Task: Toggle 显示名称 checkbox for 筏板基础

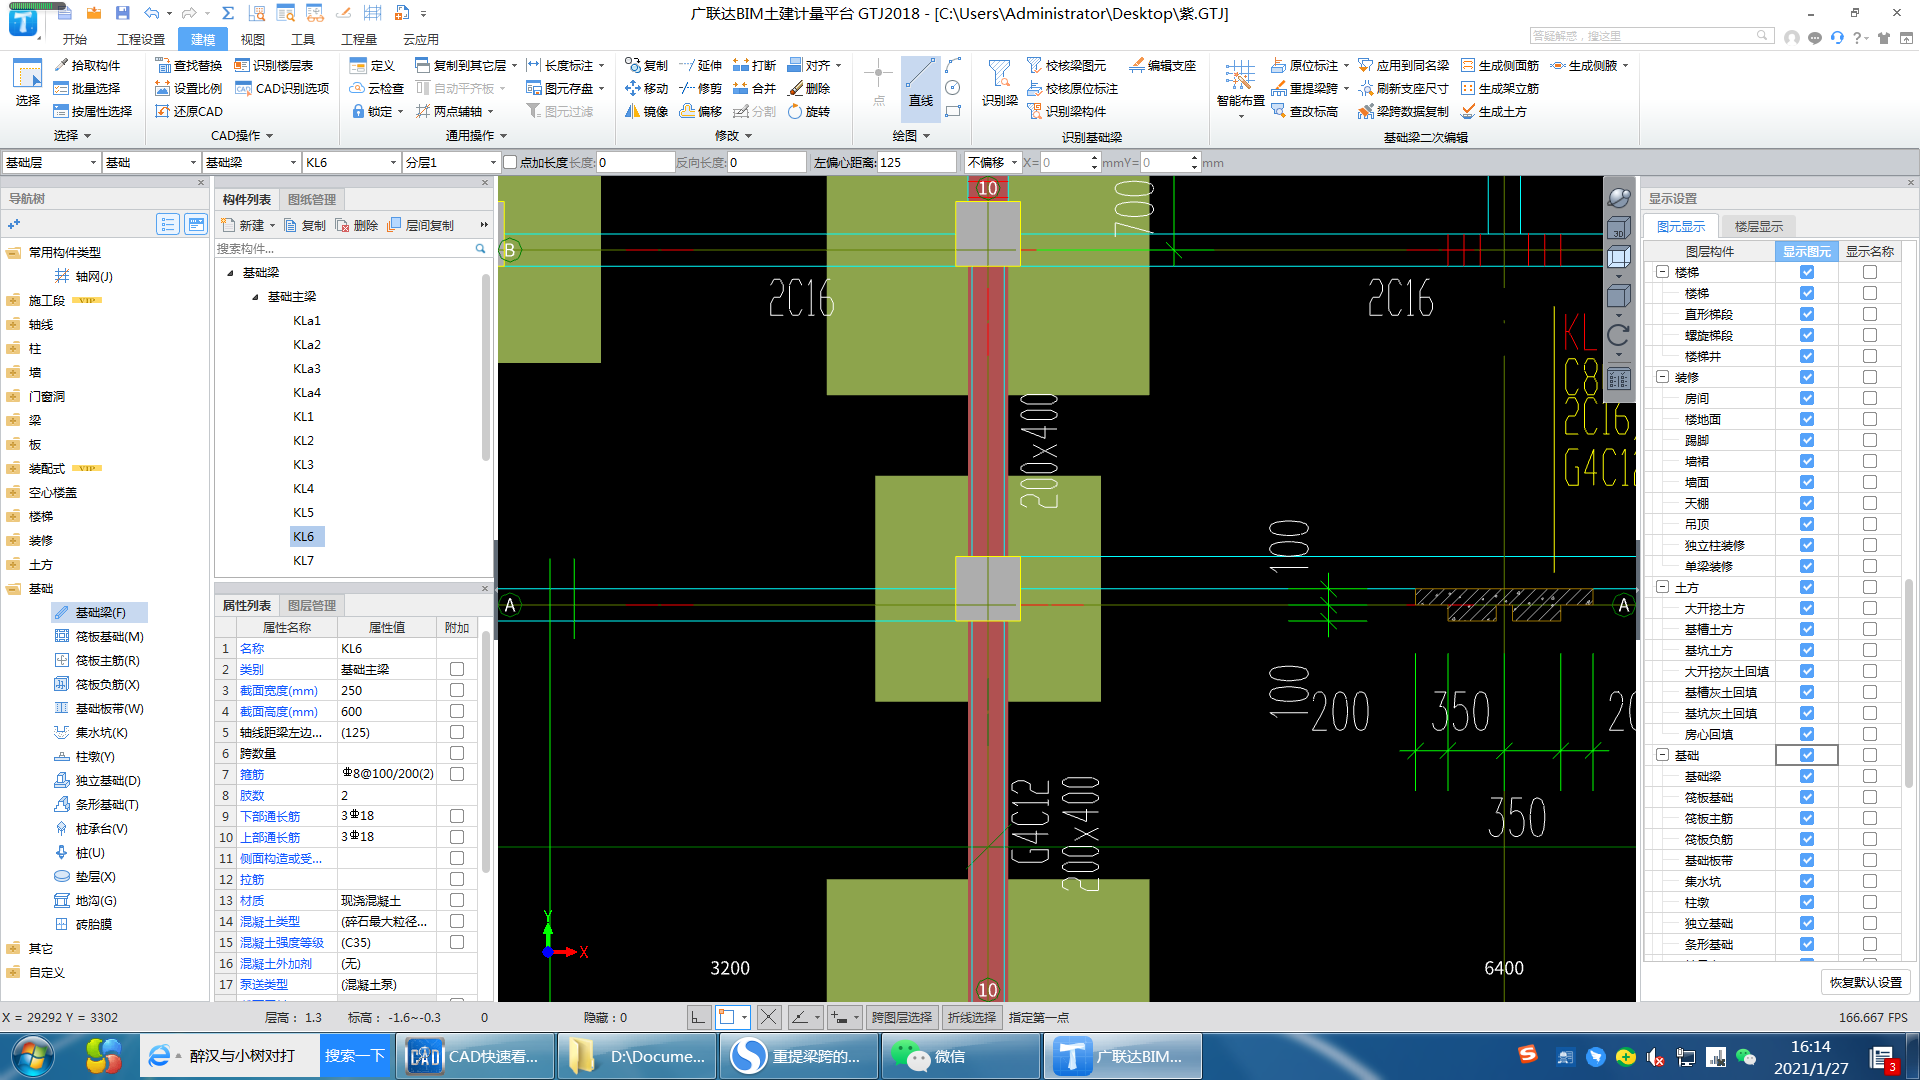Action: point(1870,797)
